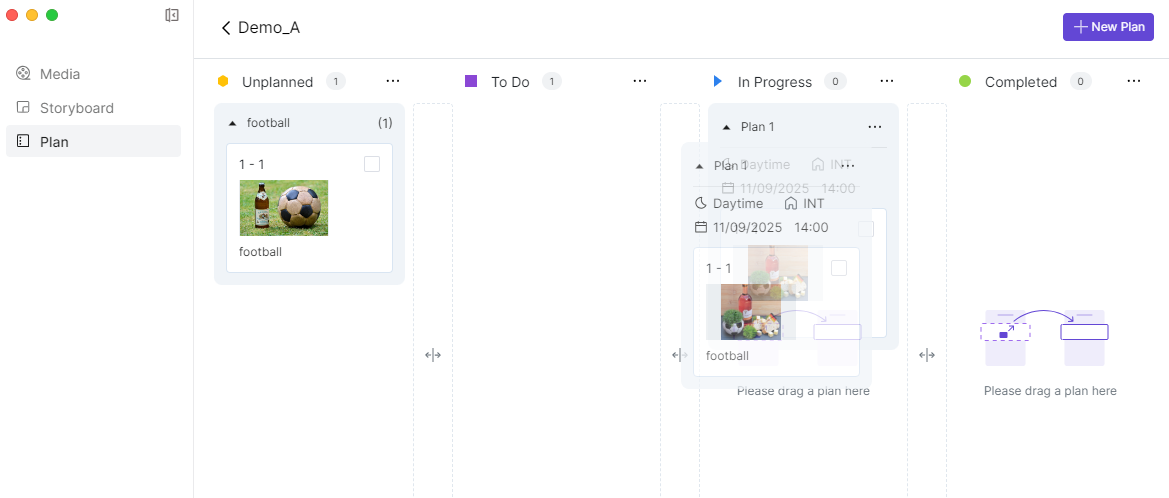This screenshot has width=1169, height=498.
Task: Click the football photo thumbnail in Unplanned
Action: tap(284, 208)
